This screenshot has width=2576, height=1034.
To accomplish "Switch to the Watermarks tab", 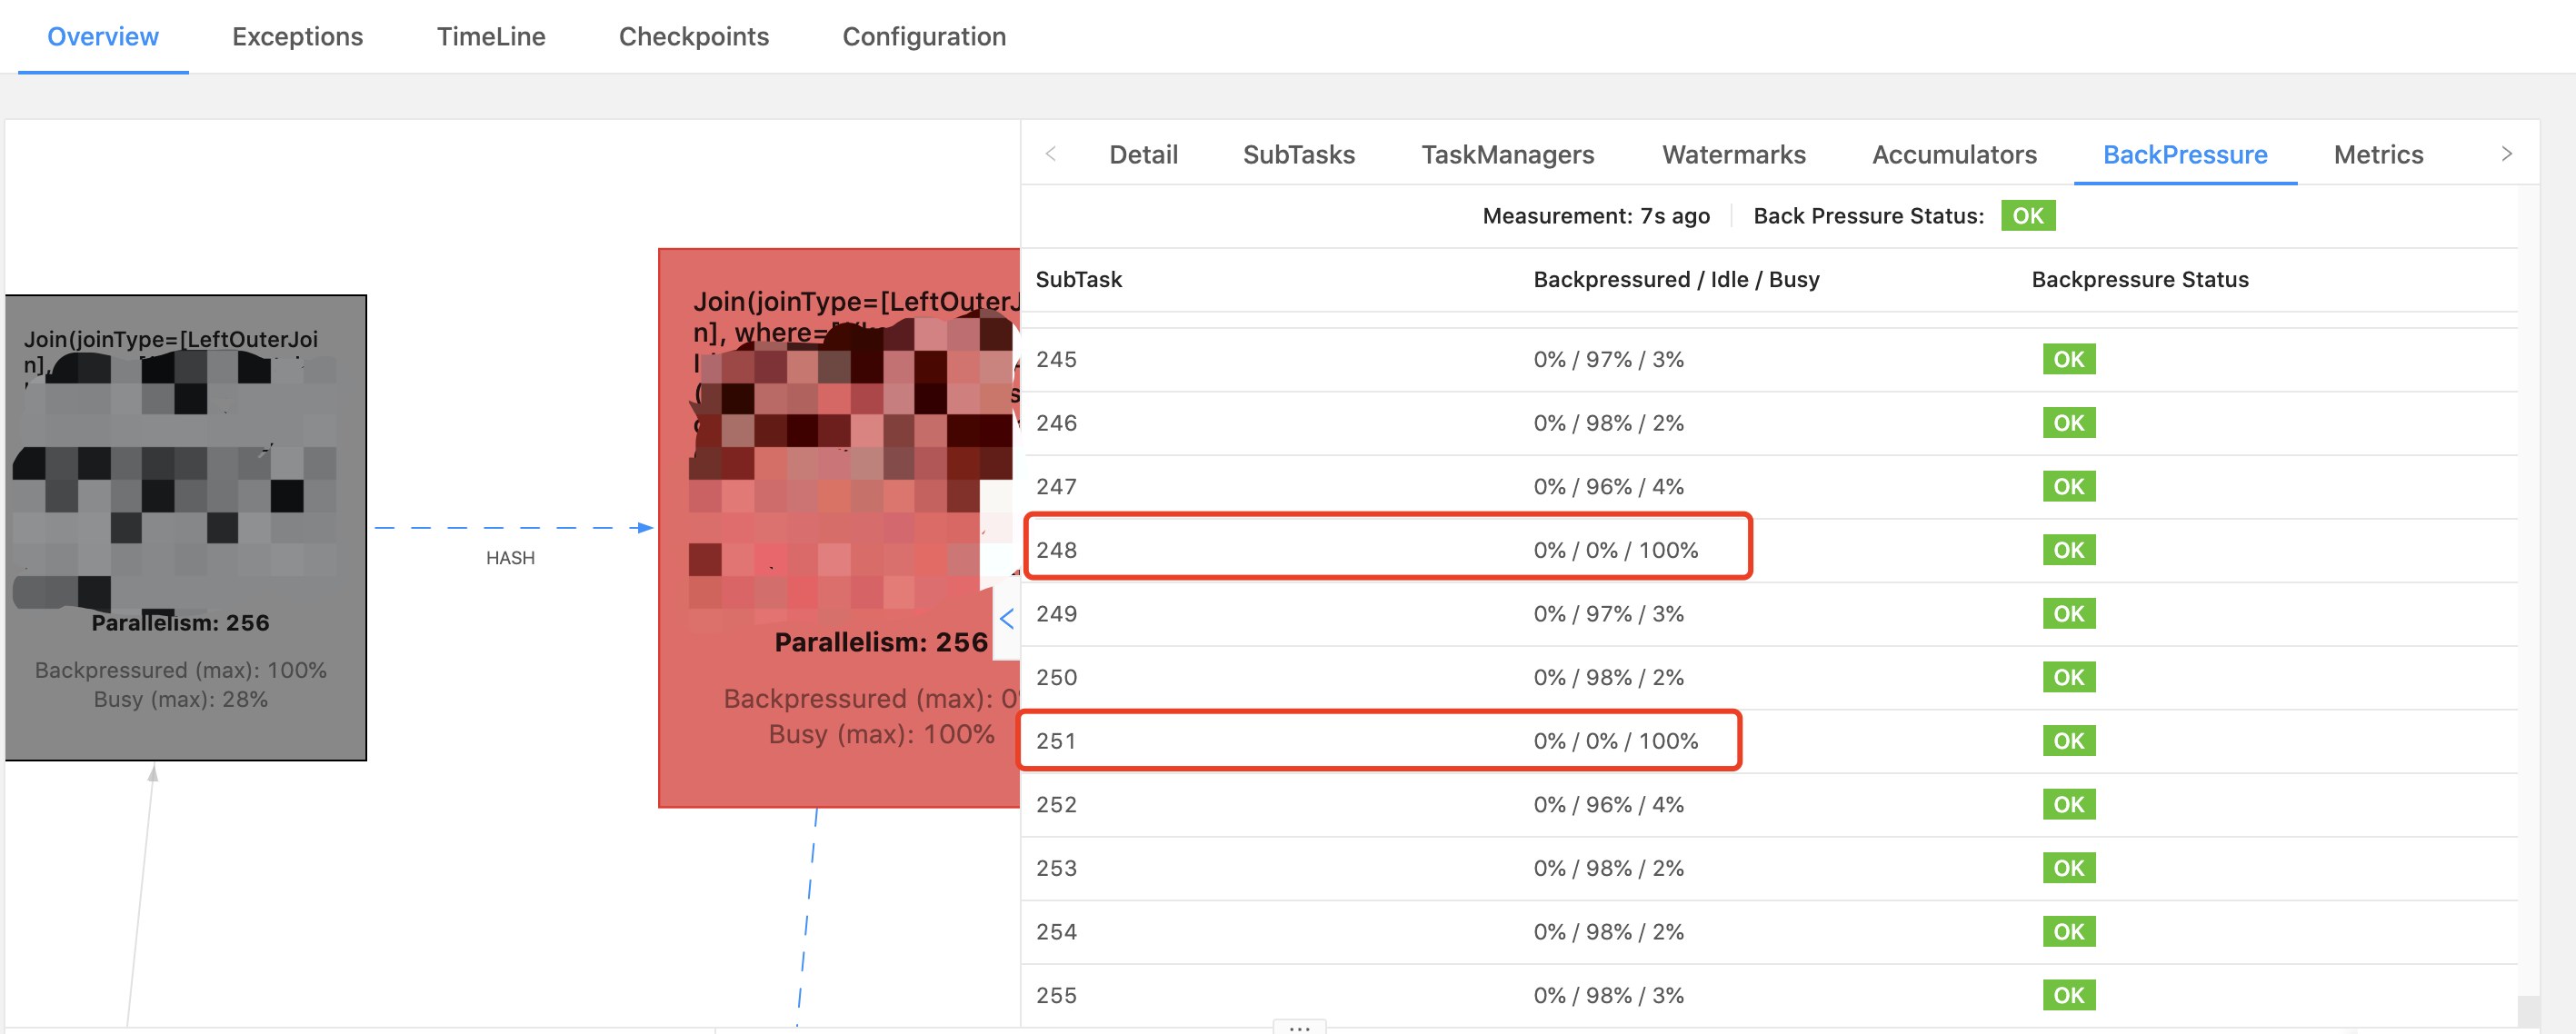I will click(1733, 155).
